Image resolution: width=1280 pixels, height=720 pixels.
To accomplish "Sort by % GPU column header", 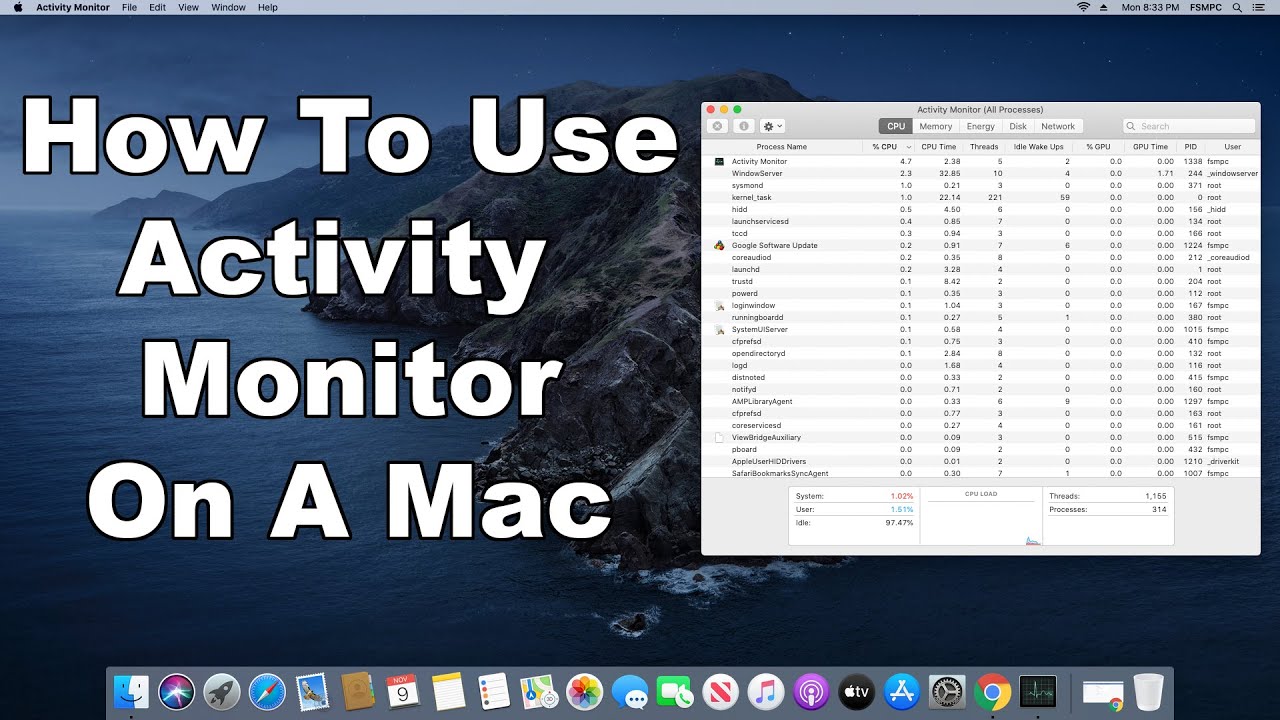I will [x=1099, y=147].
